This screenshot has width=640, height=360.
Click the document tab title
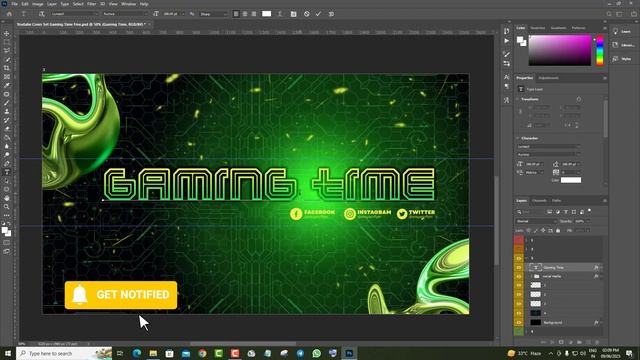tap(81, 24)
